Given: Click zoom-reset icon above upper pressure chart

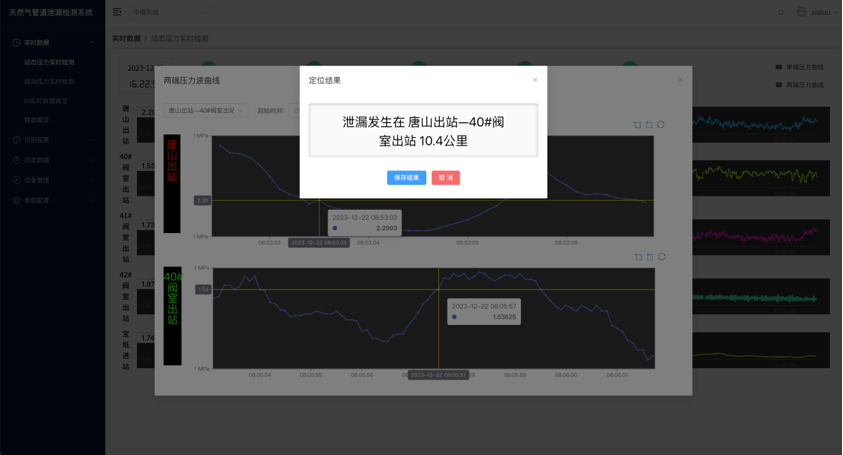Looking at the screenshot, I should click(x=649, y=125).
